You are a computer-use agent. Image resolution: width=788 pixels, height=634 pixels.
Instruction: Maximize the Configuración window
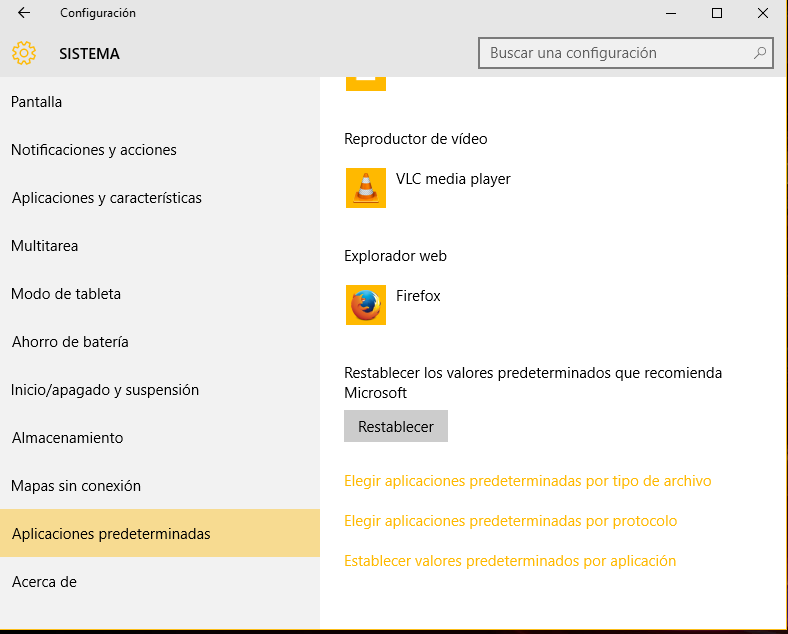point(717,13)
